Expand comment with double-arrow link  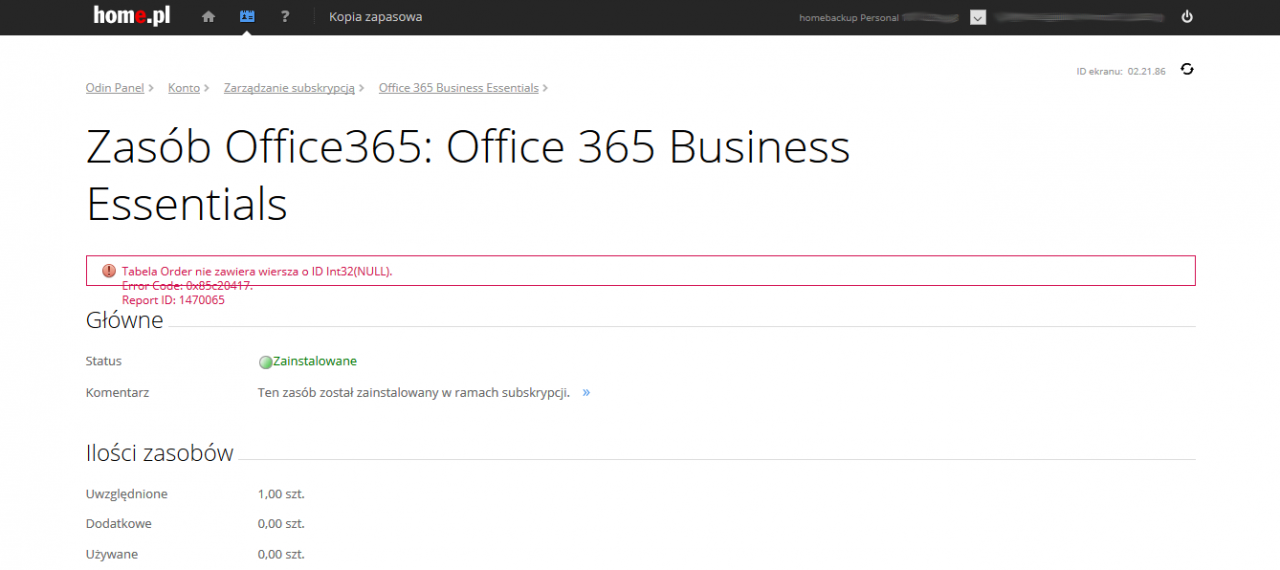(x=586, y=393)
